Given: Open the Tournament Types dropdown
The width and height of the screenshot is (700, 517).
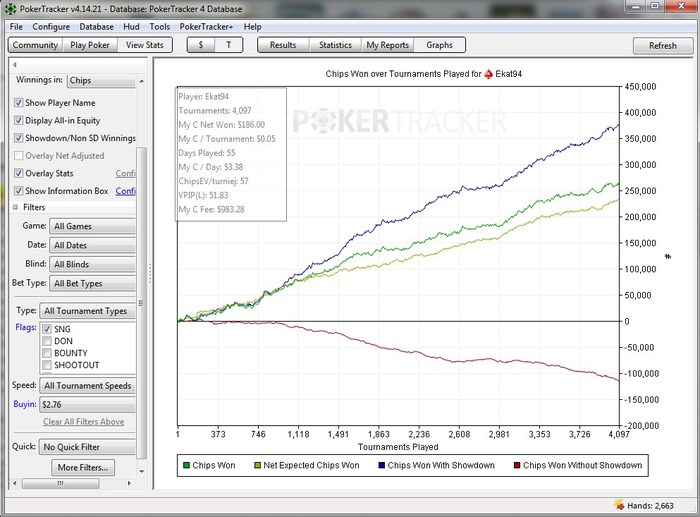Looking at the screenshot, I should point(88,311).
